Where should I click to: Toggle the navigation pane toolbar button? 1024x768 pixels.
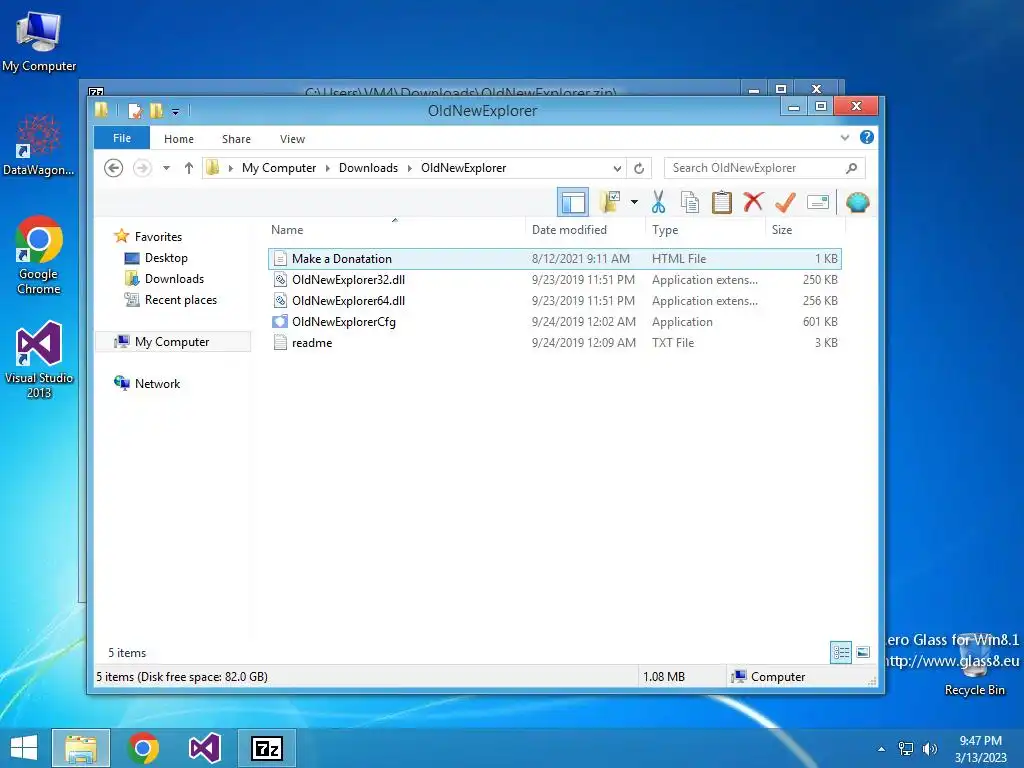573,202
